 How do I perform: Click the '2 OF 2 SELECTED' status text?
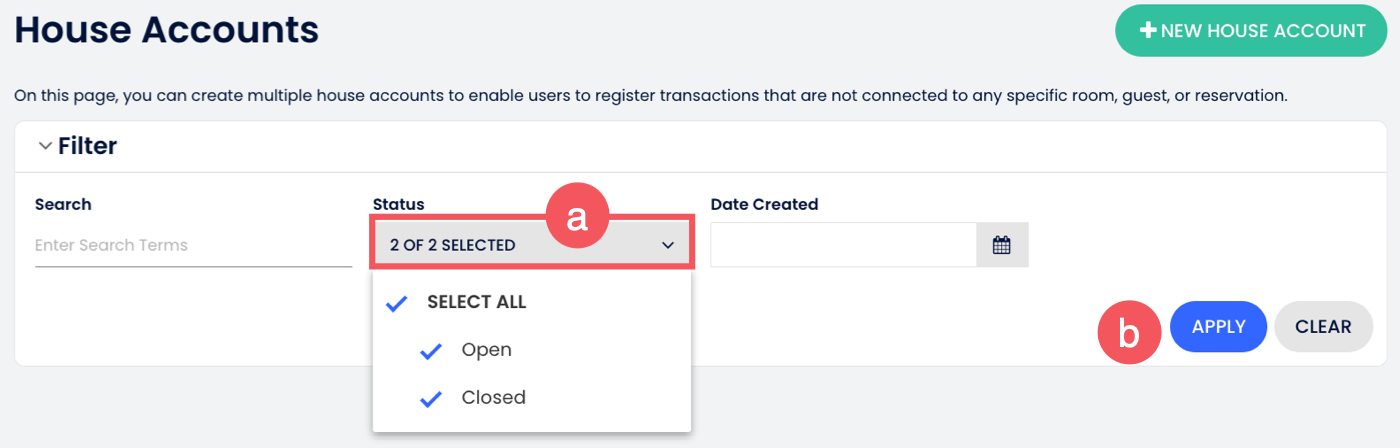coord(453,245)
